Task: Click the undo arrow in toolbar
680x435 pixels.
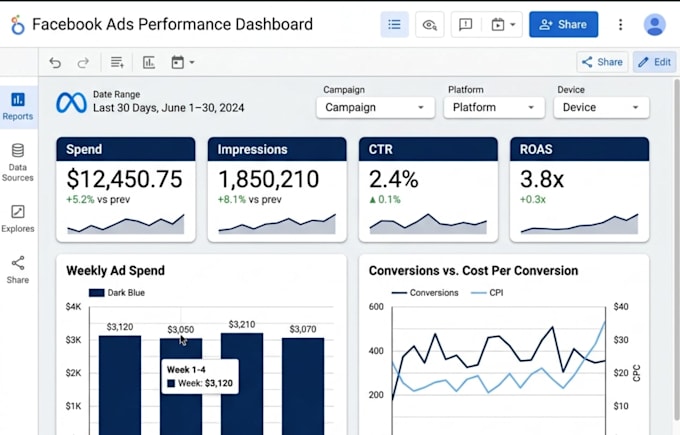Action: [55, 63]
